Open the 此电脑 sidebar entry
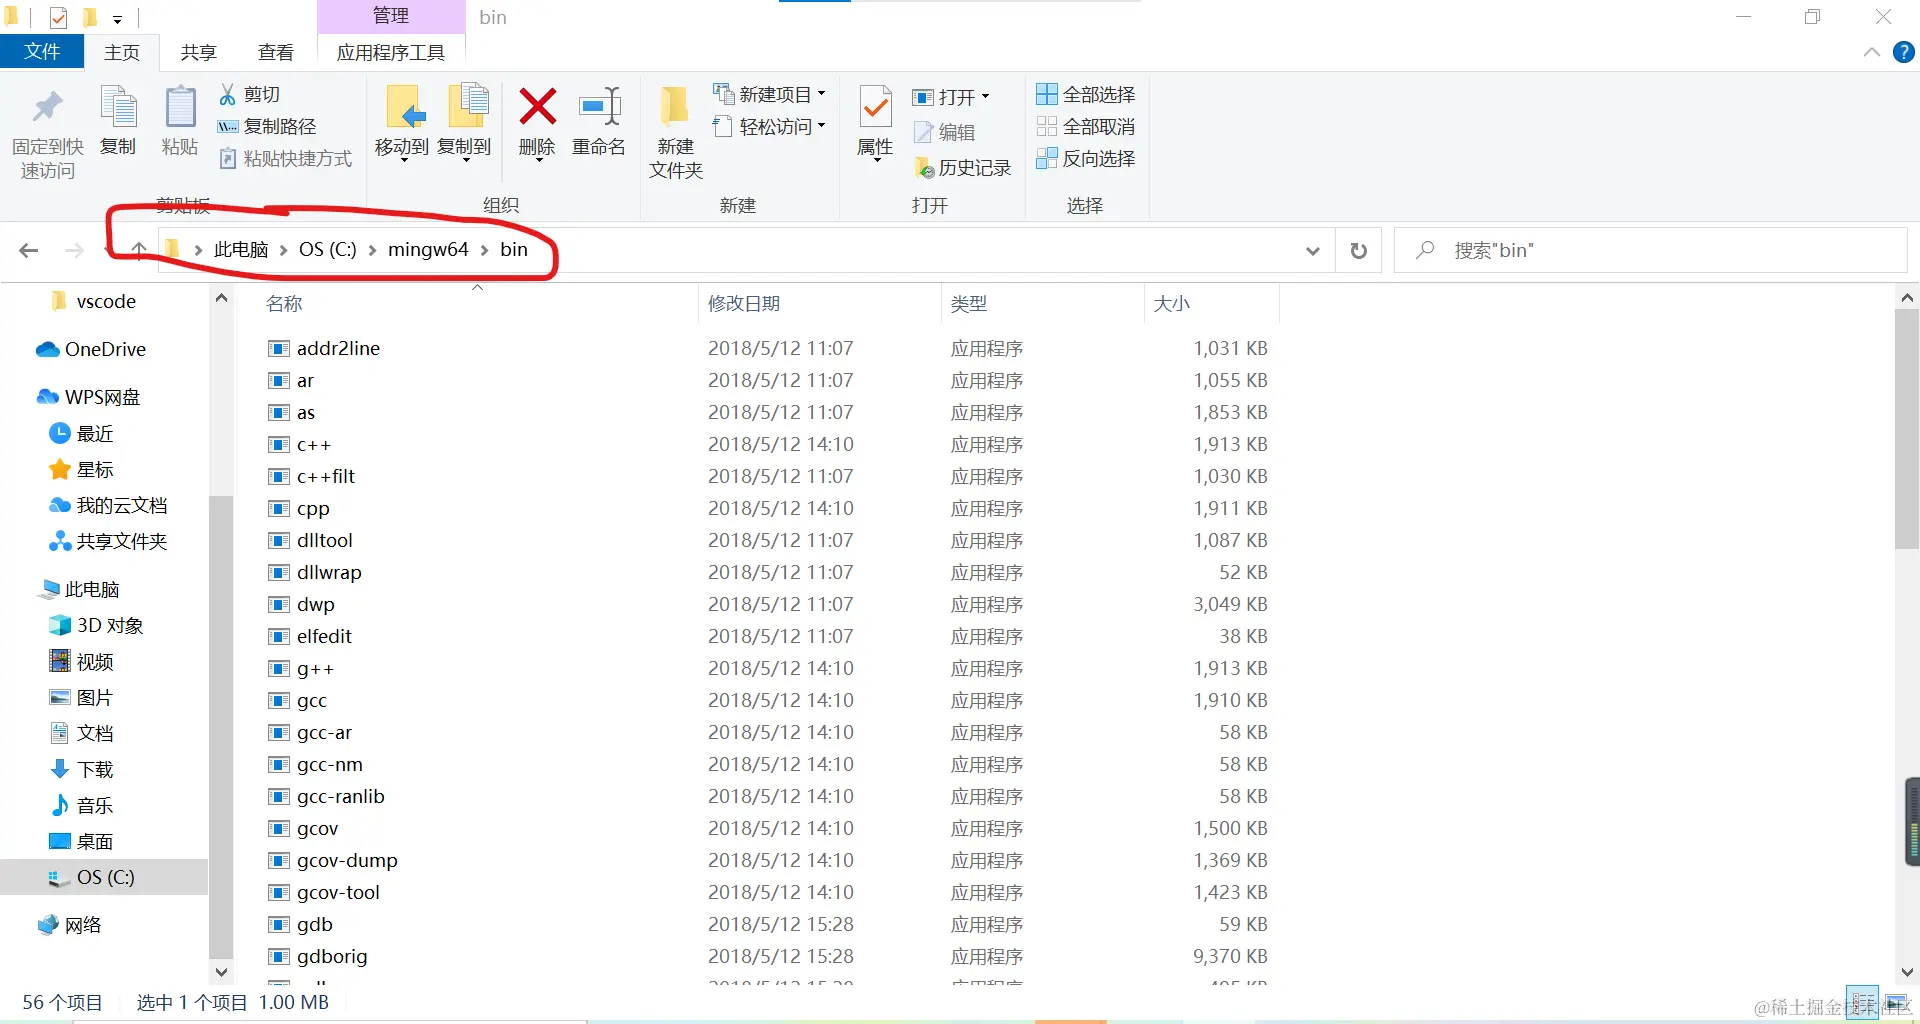 pos(93,589)
